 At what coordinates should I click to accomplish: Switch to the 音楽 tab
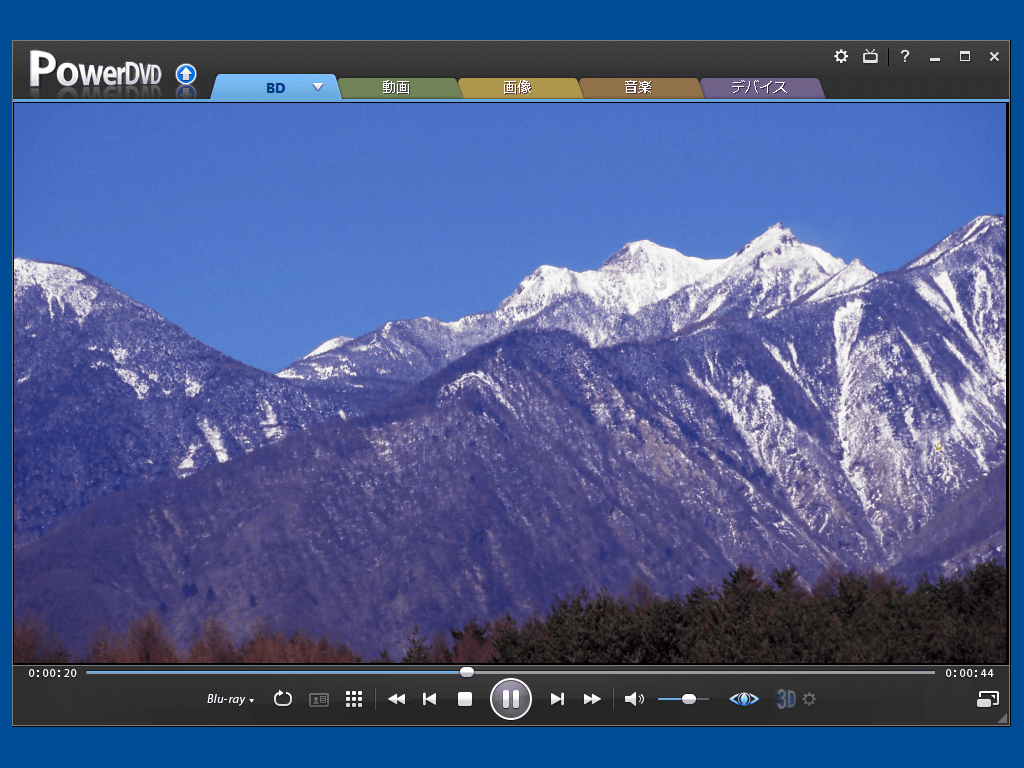tap(638, 88)
